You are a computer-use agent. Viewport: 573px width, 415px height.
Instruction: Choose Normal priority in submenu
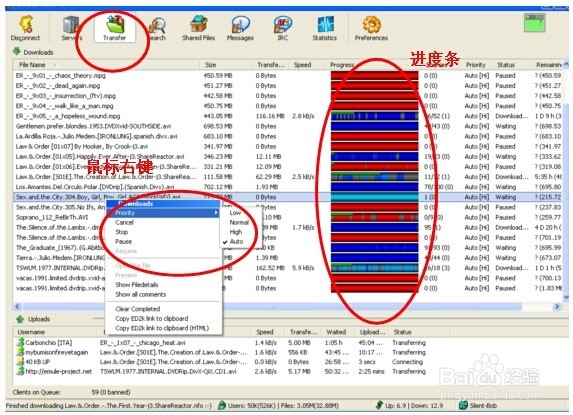[x=239, y=222]
